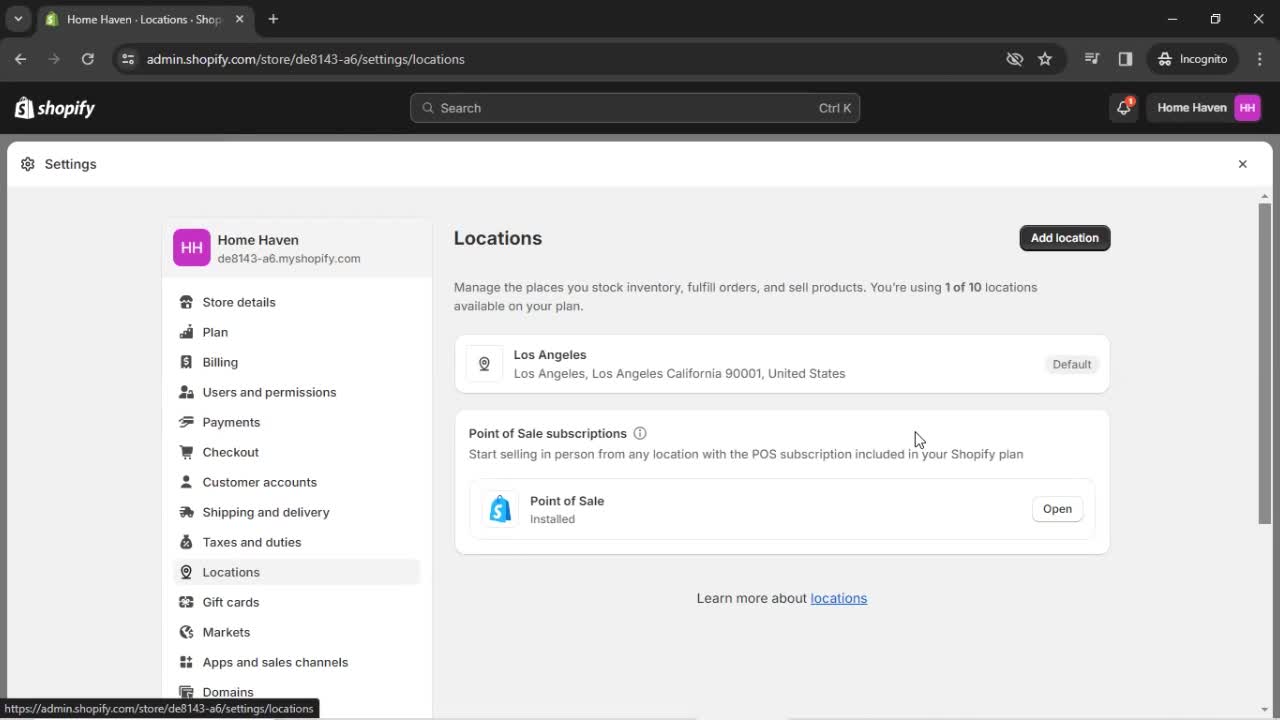Open Payments settings

(x=296, y=422)
